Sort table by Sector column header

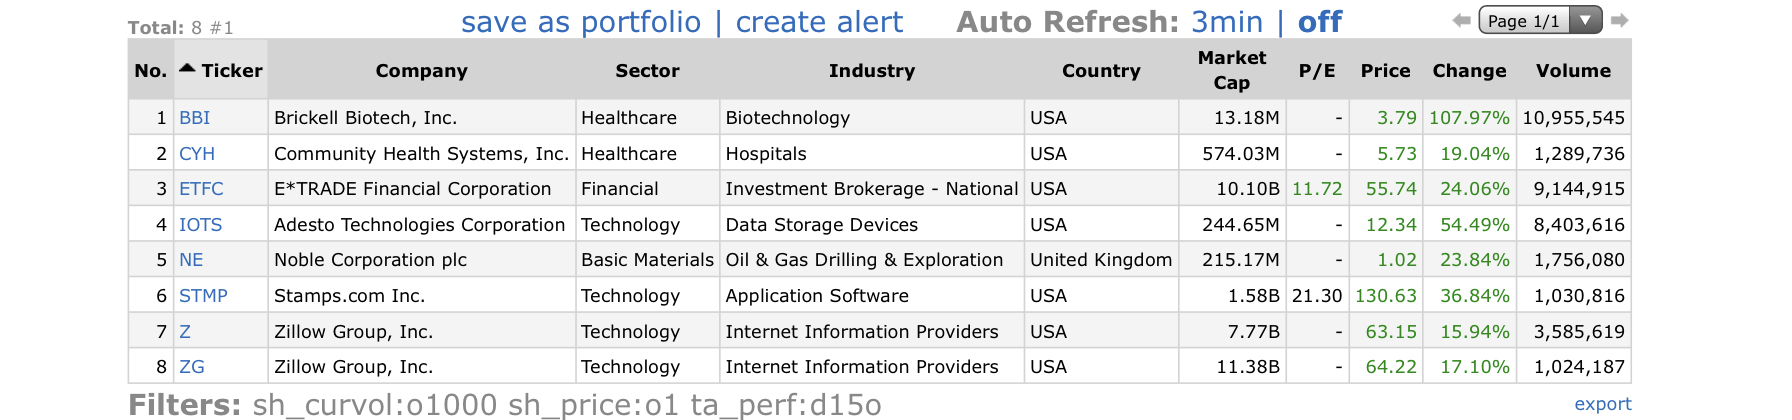tap(647, 70)
